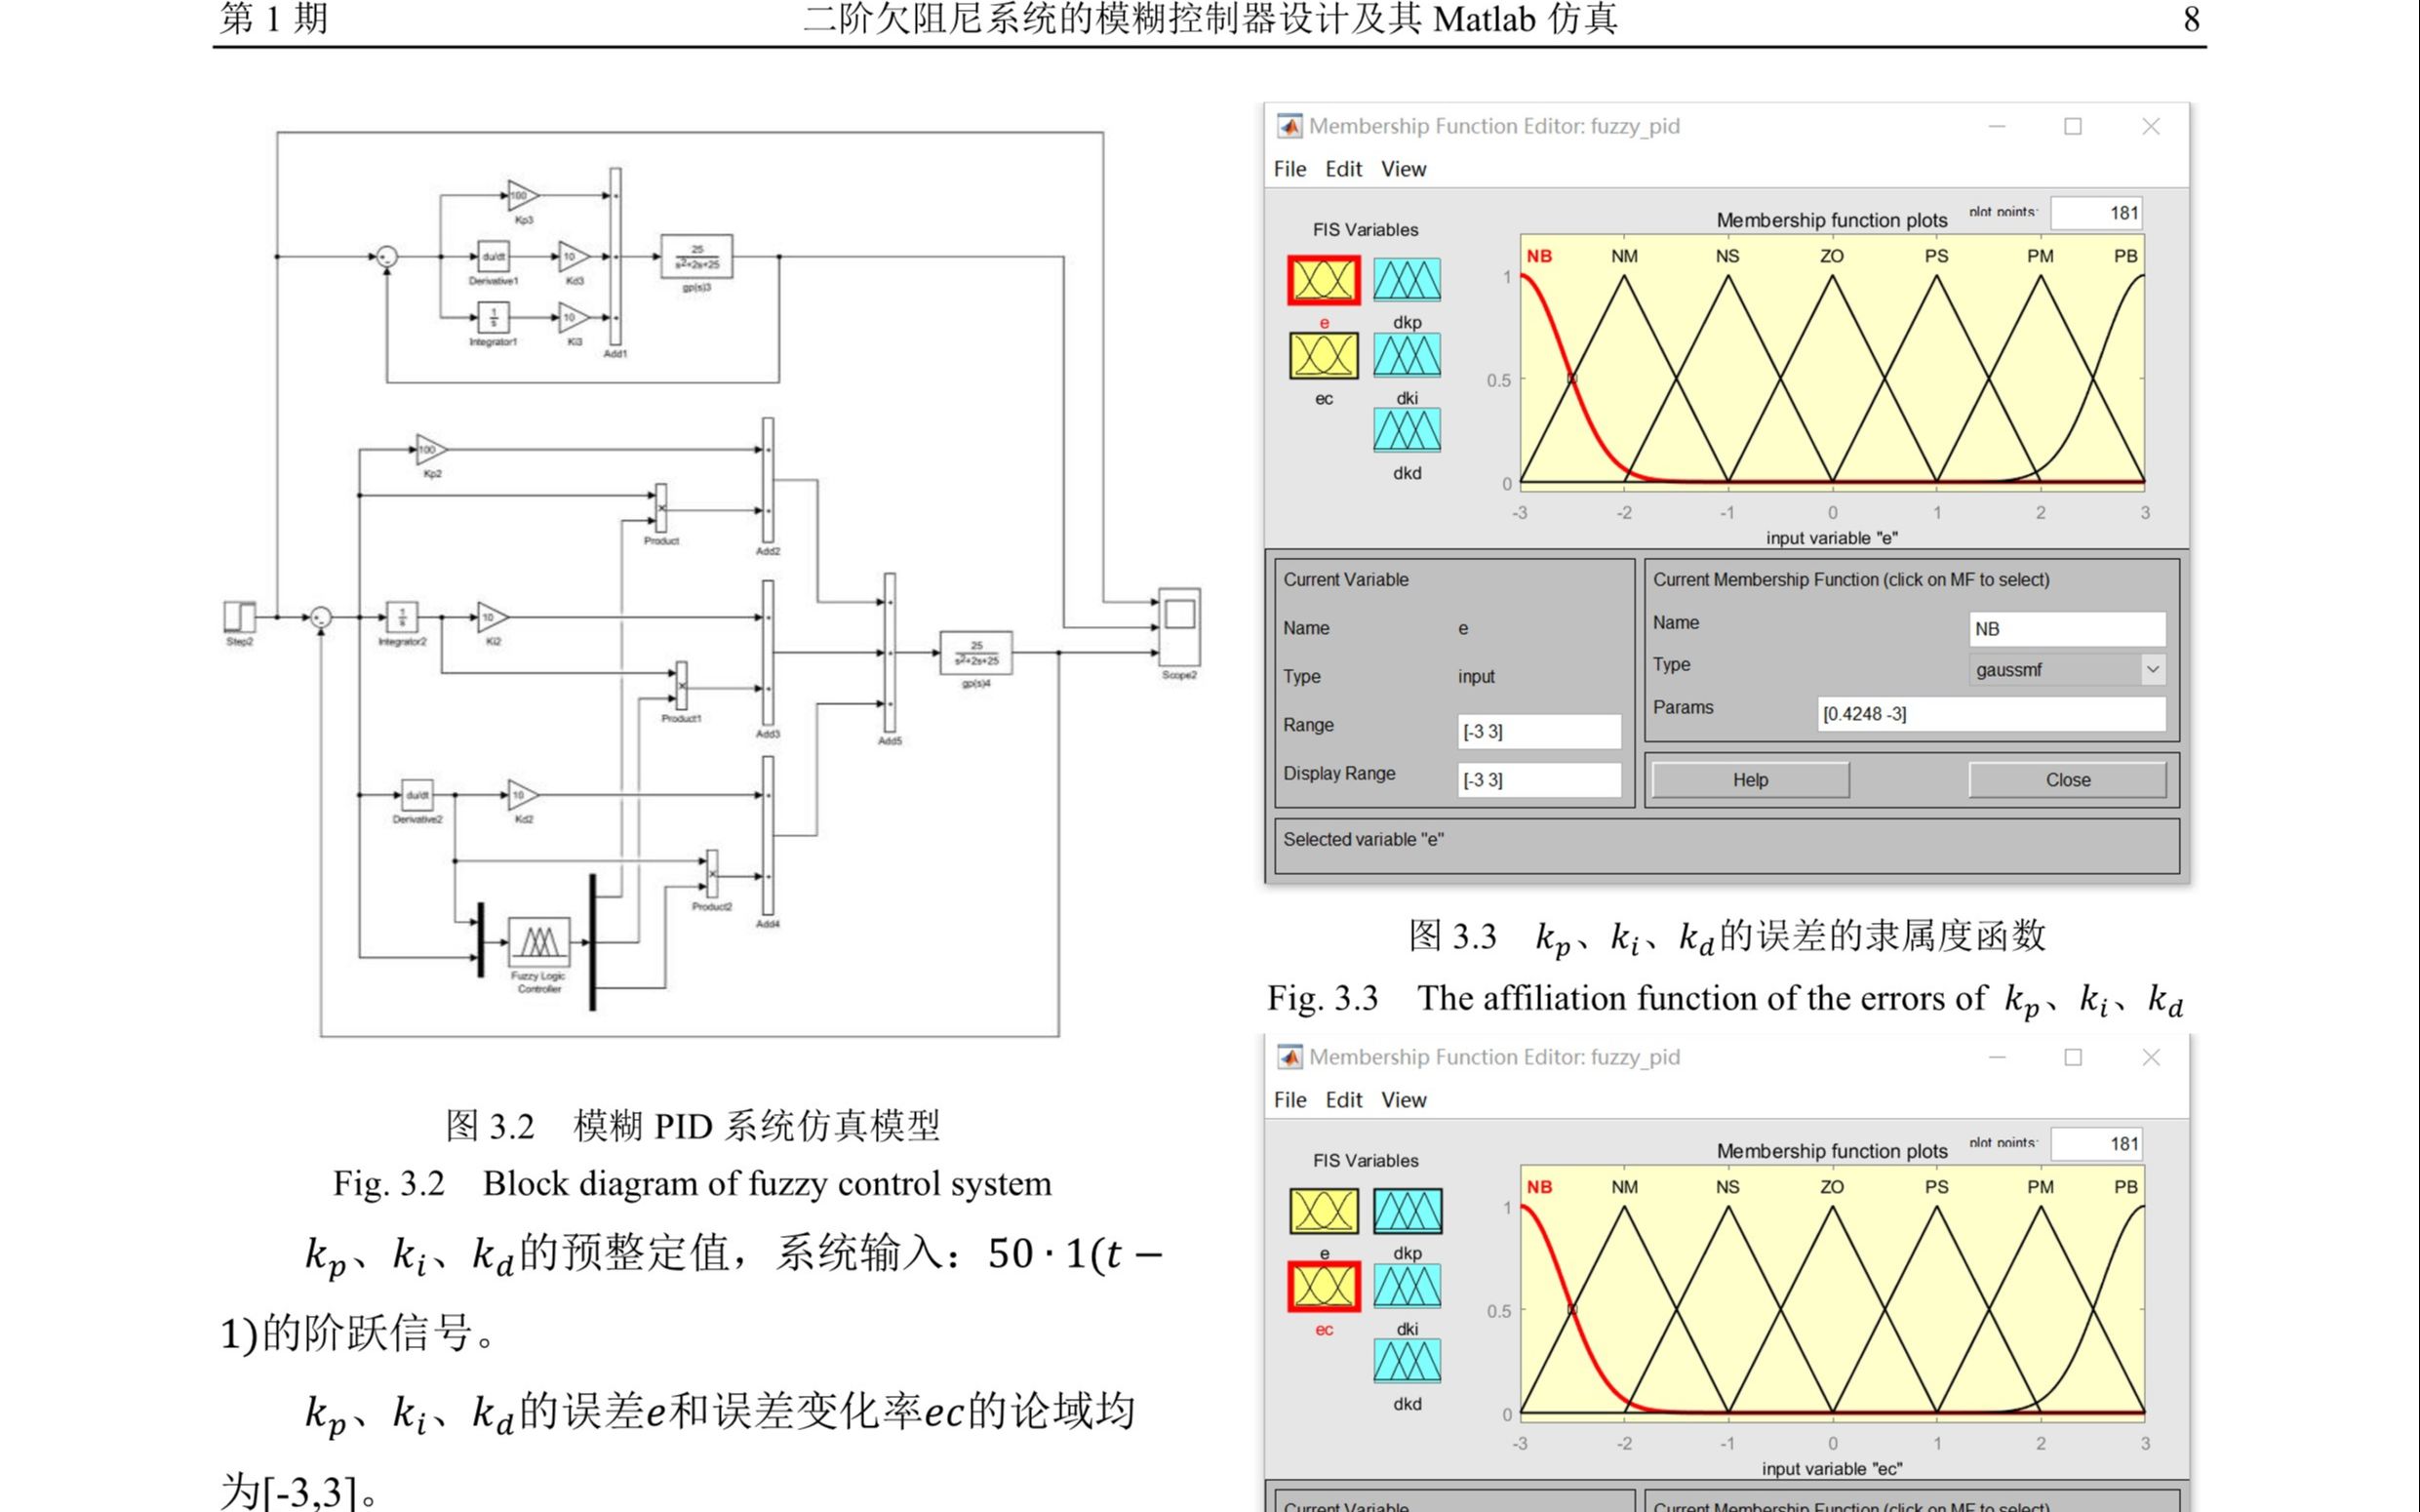The width and height of the screenshot is (2420, 1512).
Task: Click the Params field showing [0.4248 -3]
Action: pos(1991,714)
